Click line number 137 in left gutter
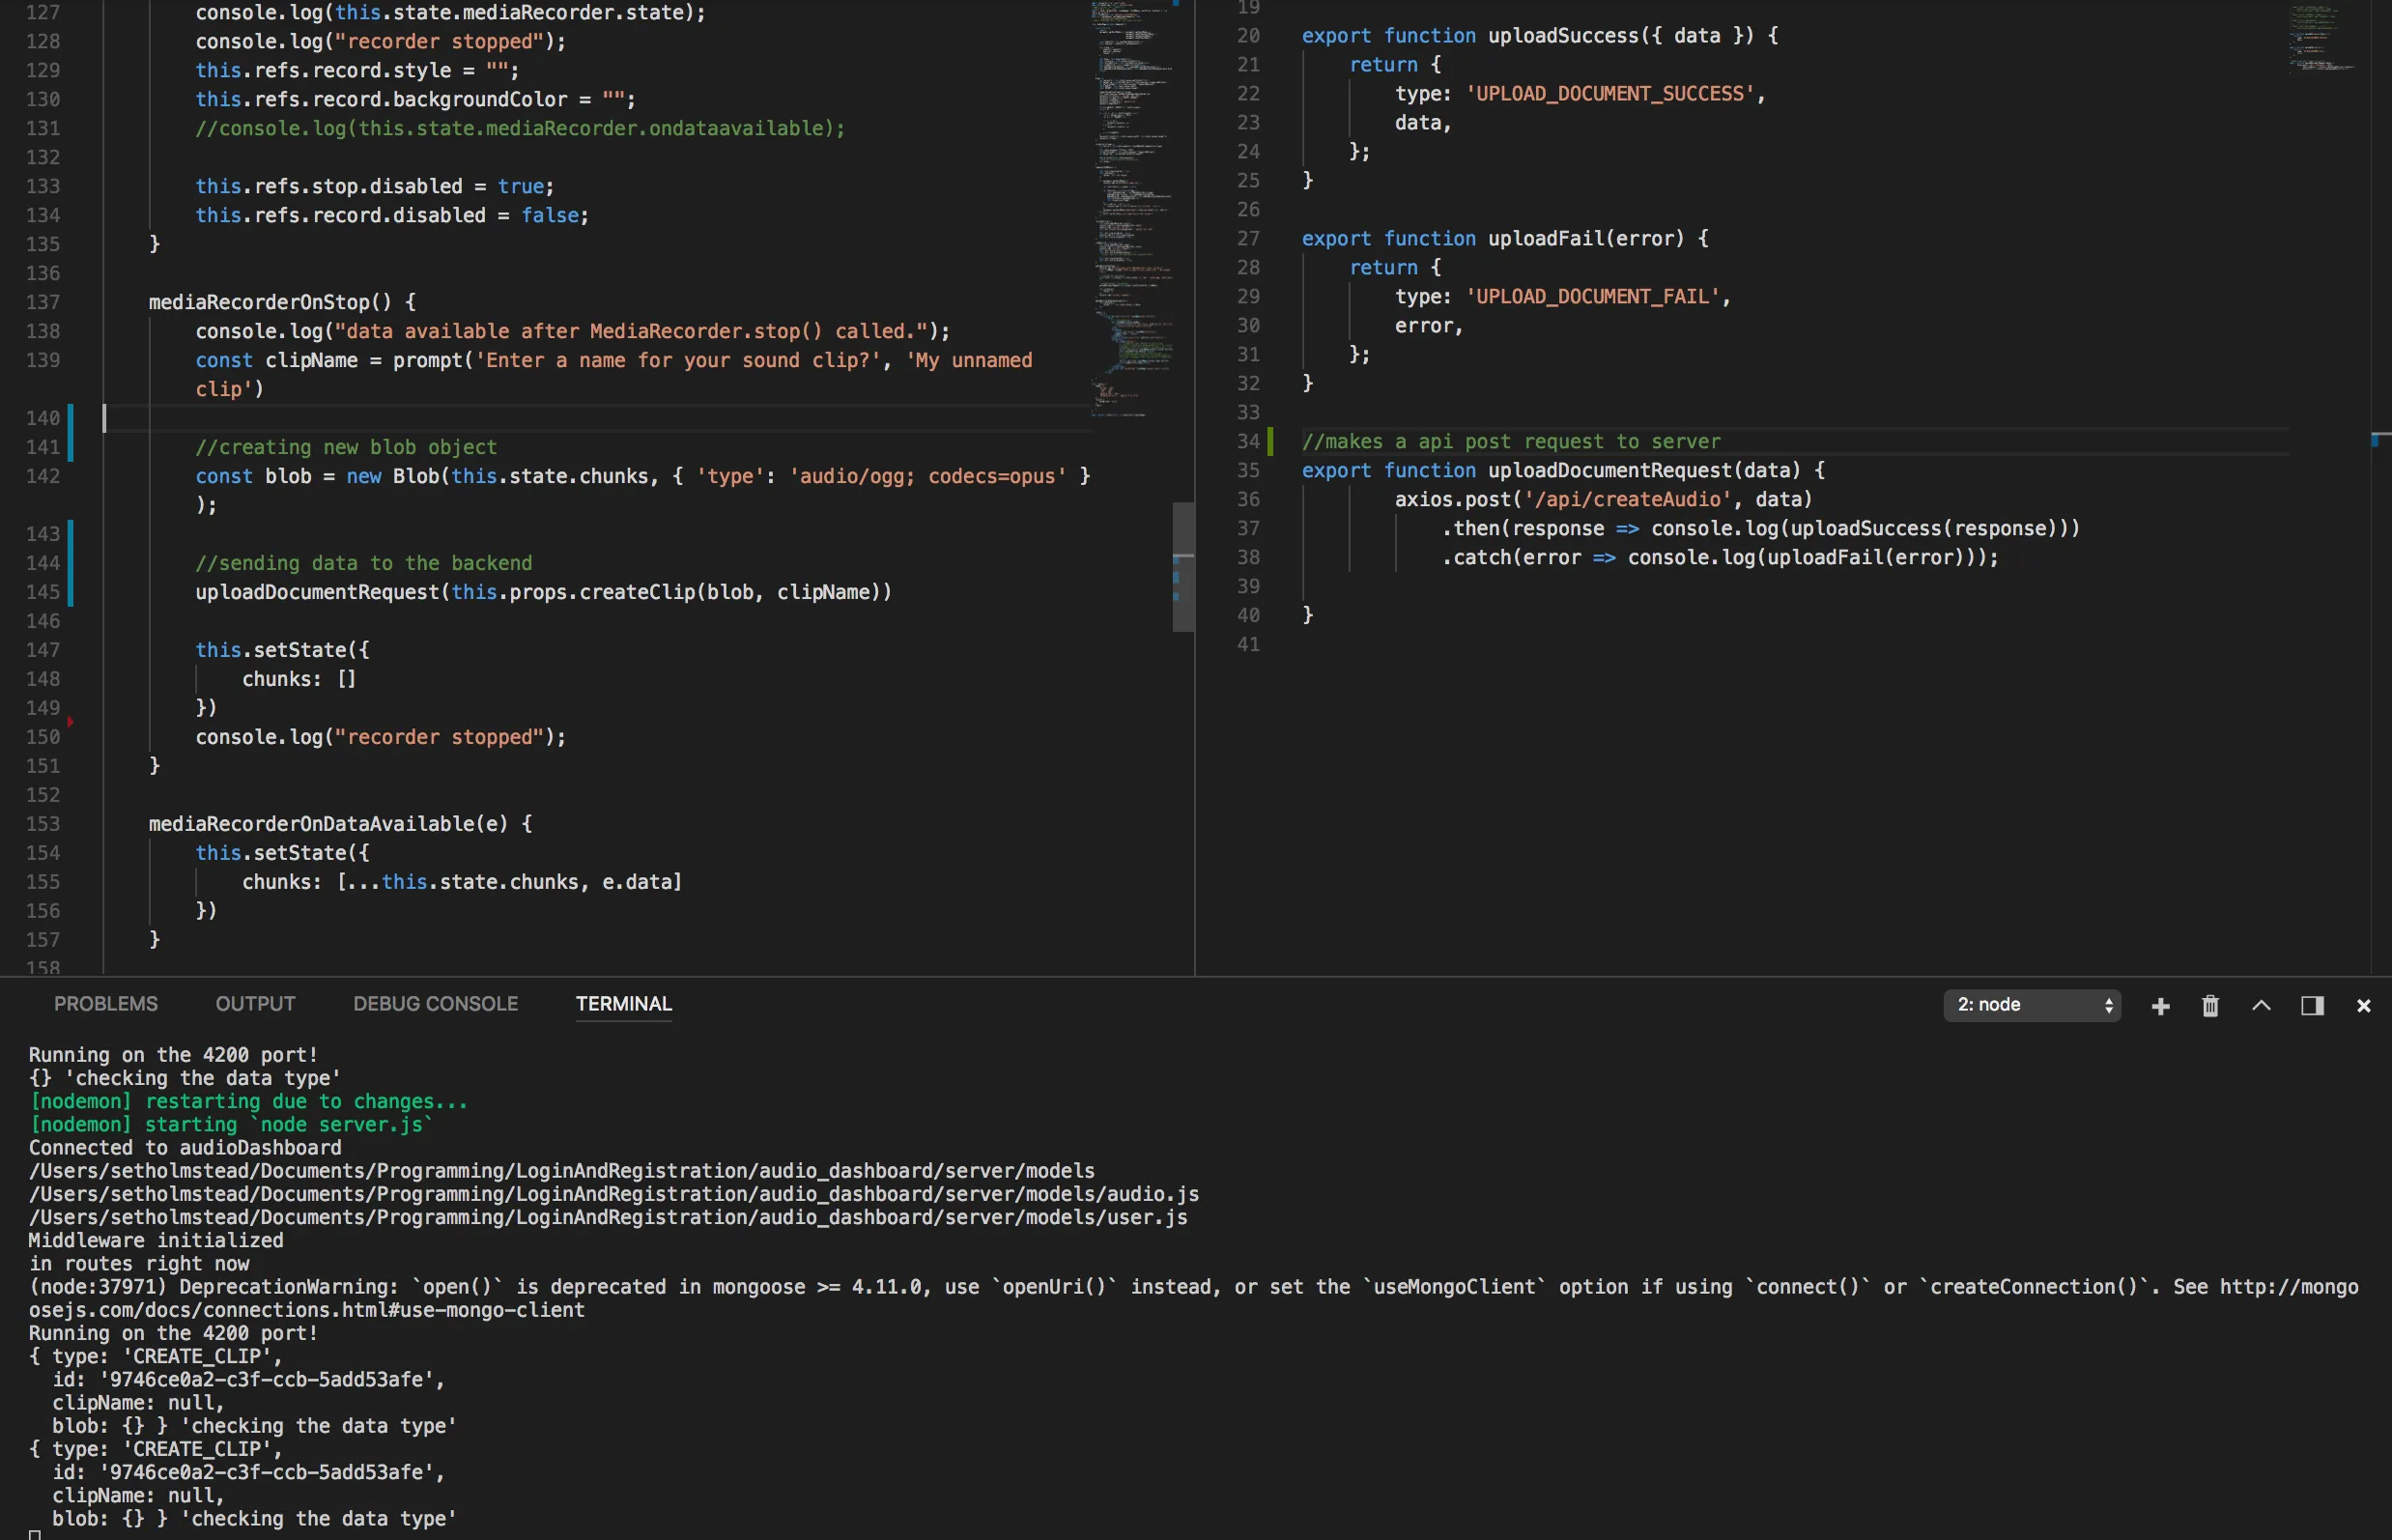 click(43, 302)
